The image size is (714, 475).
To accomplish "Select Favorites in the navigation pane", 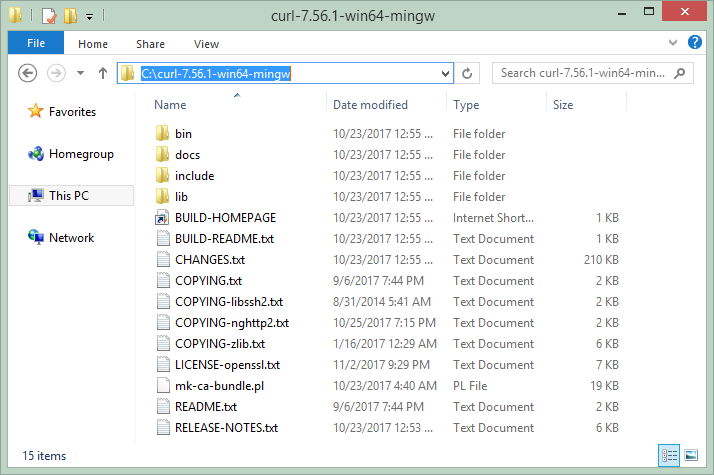I will (62, 112).
